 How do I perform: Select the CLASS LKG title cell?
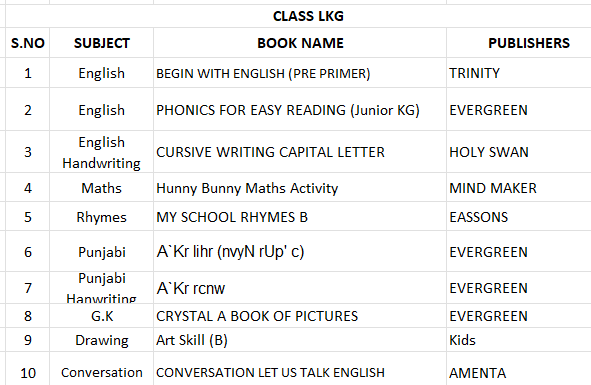click(298, 16)
